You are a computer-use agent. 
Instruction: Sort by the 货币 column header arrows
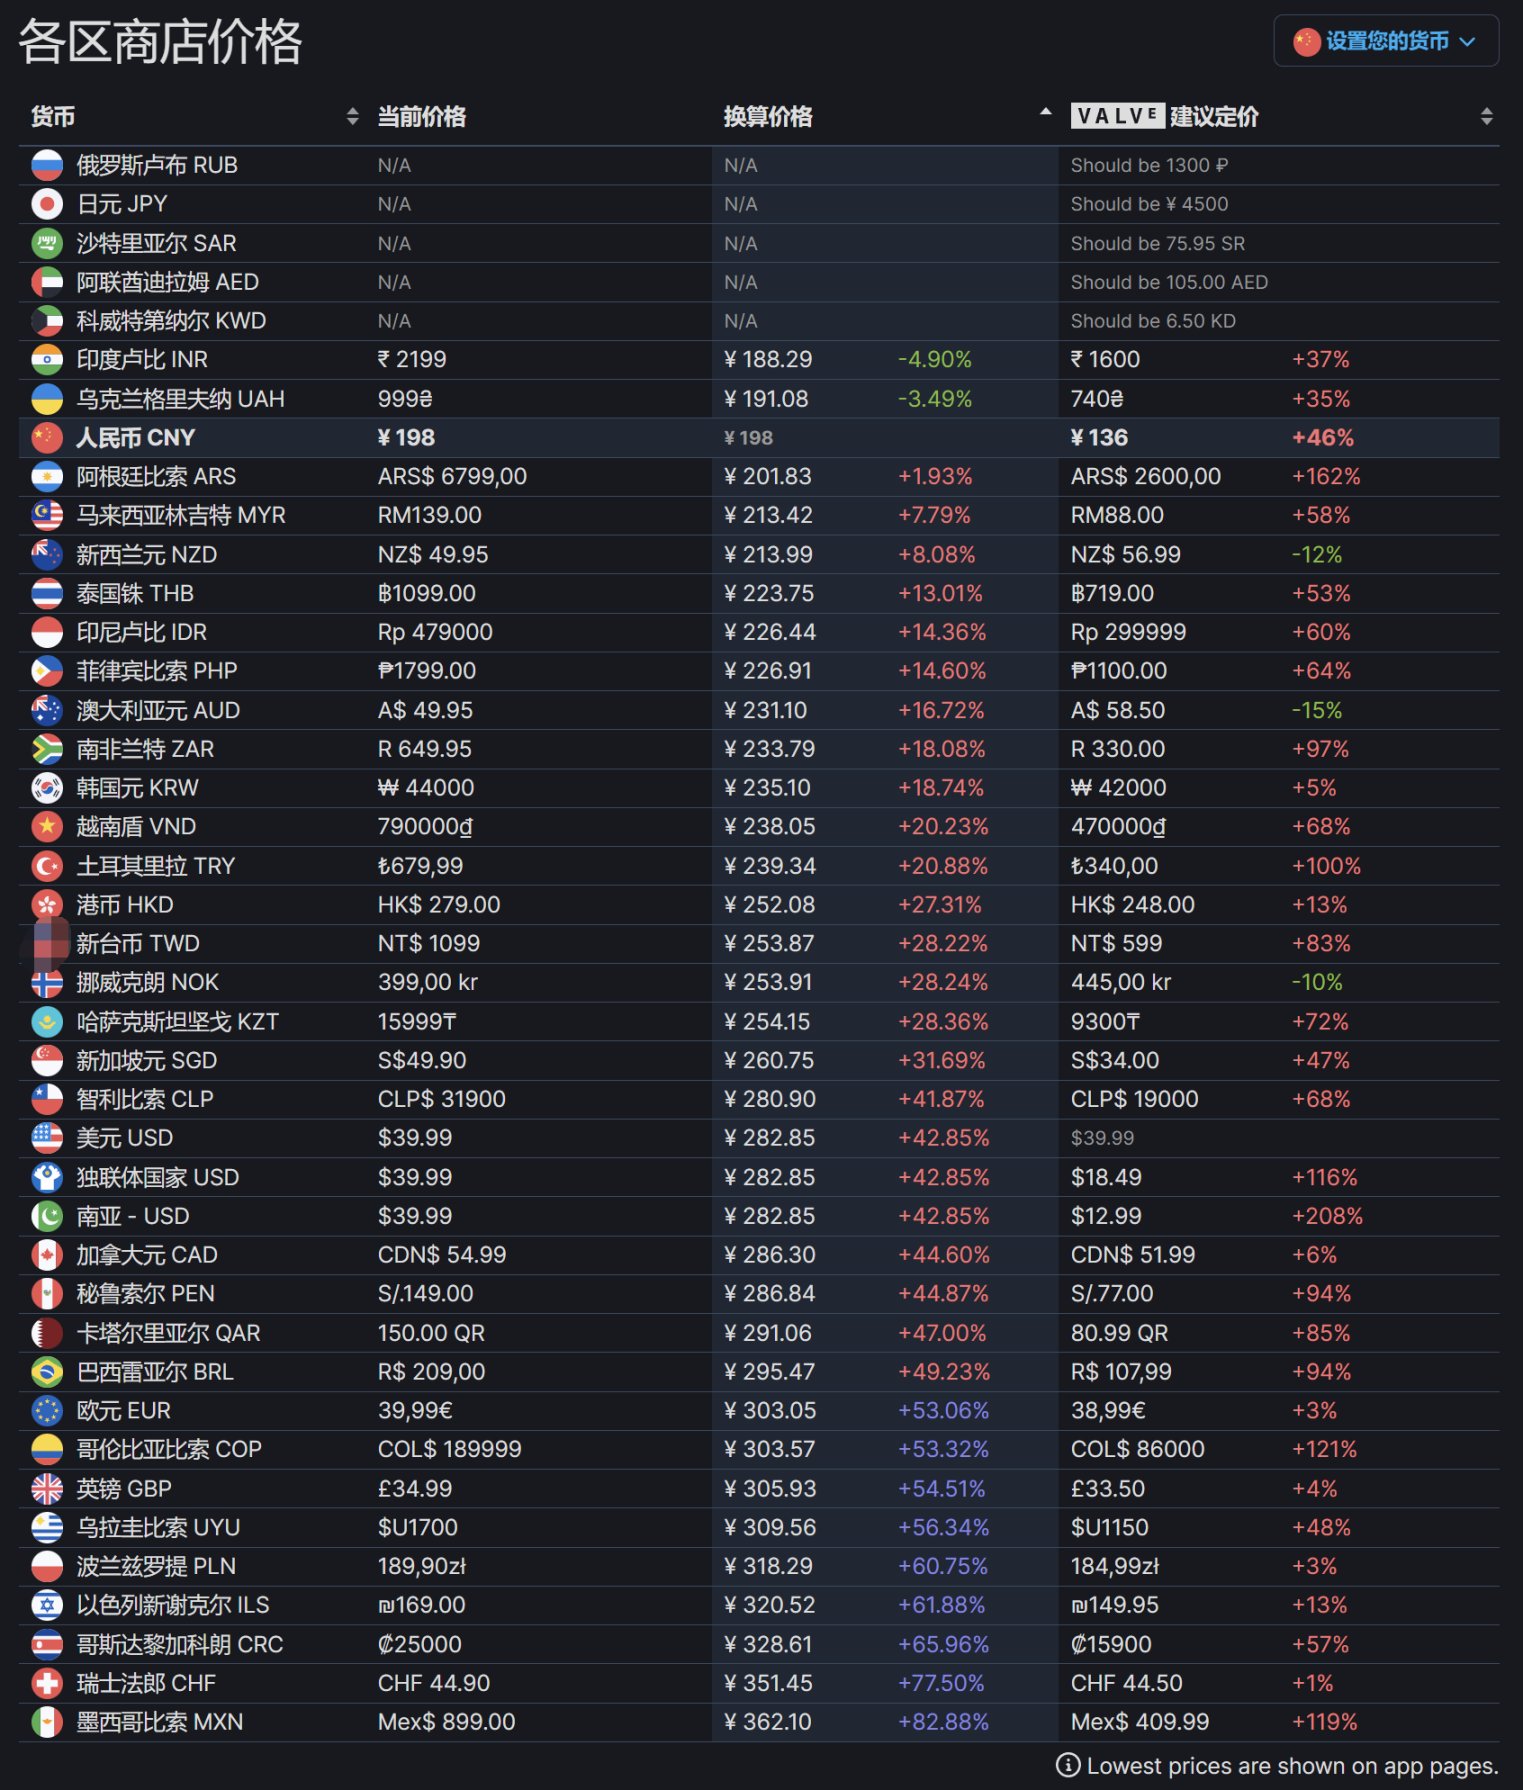[352, 117]
